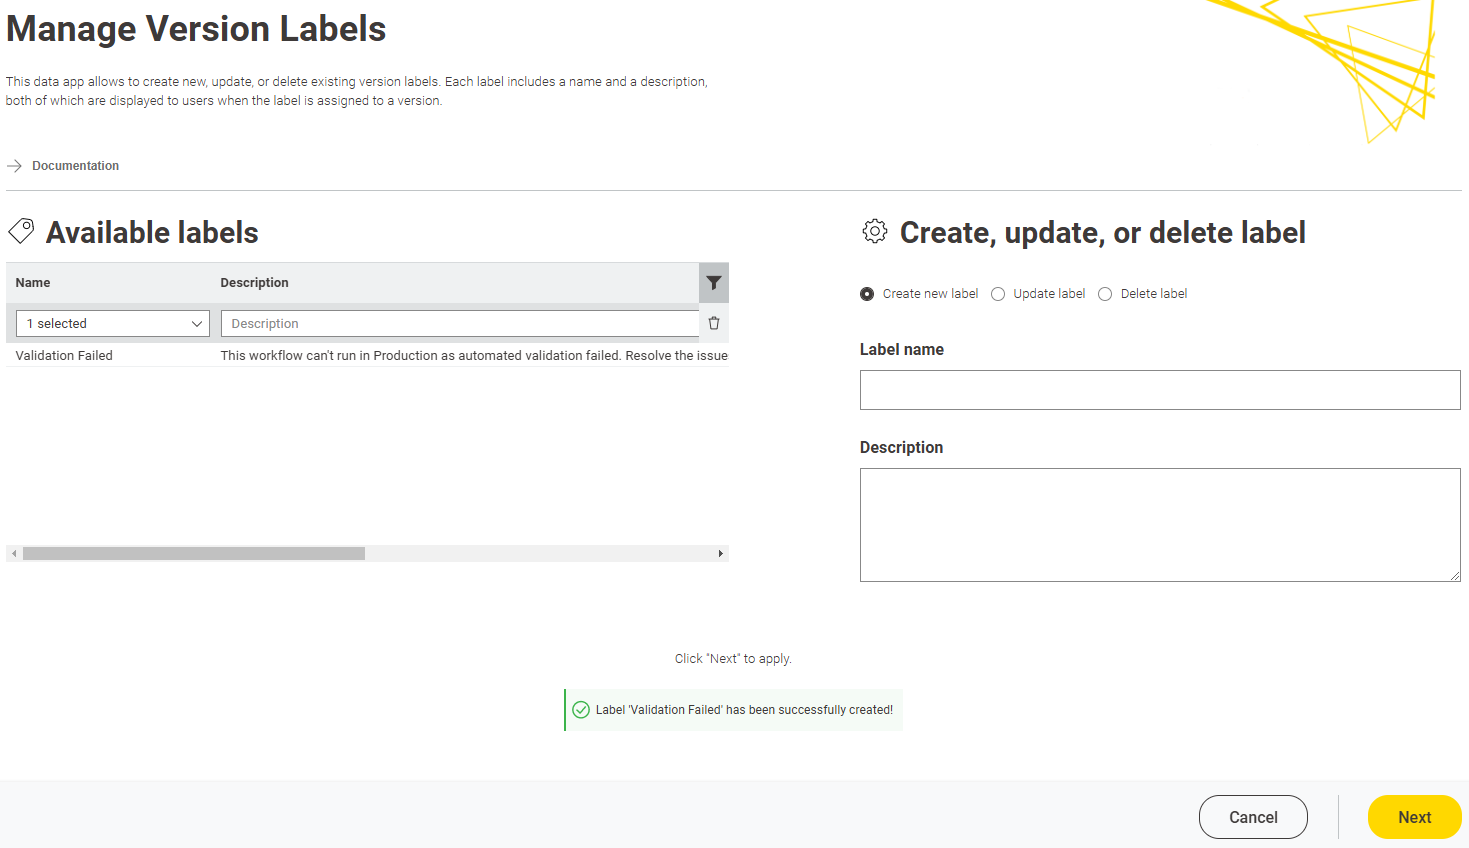Click the Description filter input field

pos(460,323)
